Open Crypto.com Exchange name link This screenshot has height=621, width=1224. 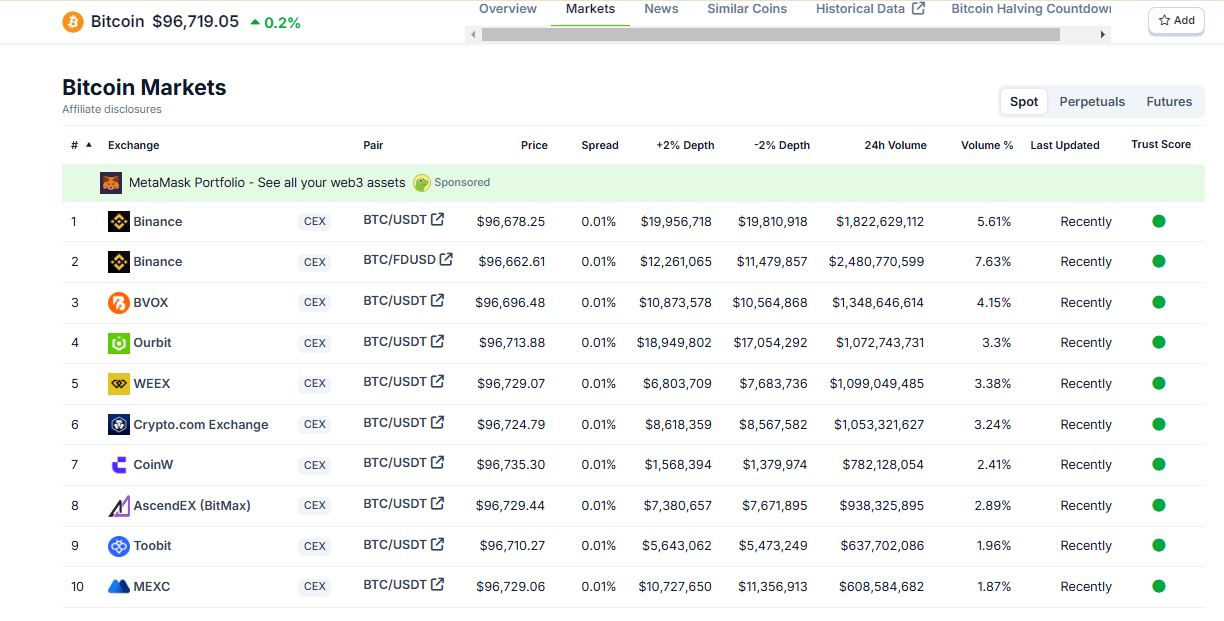pos(201,424)
